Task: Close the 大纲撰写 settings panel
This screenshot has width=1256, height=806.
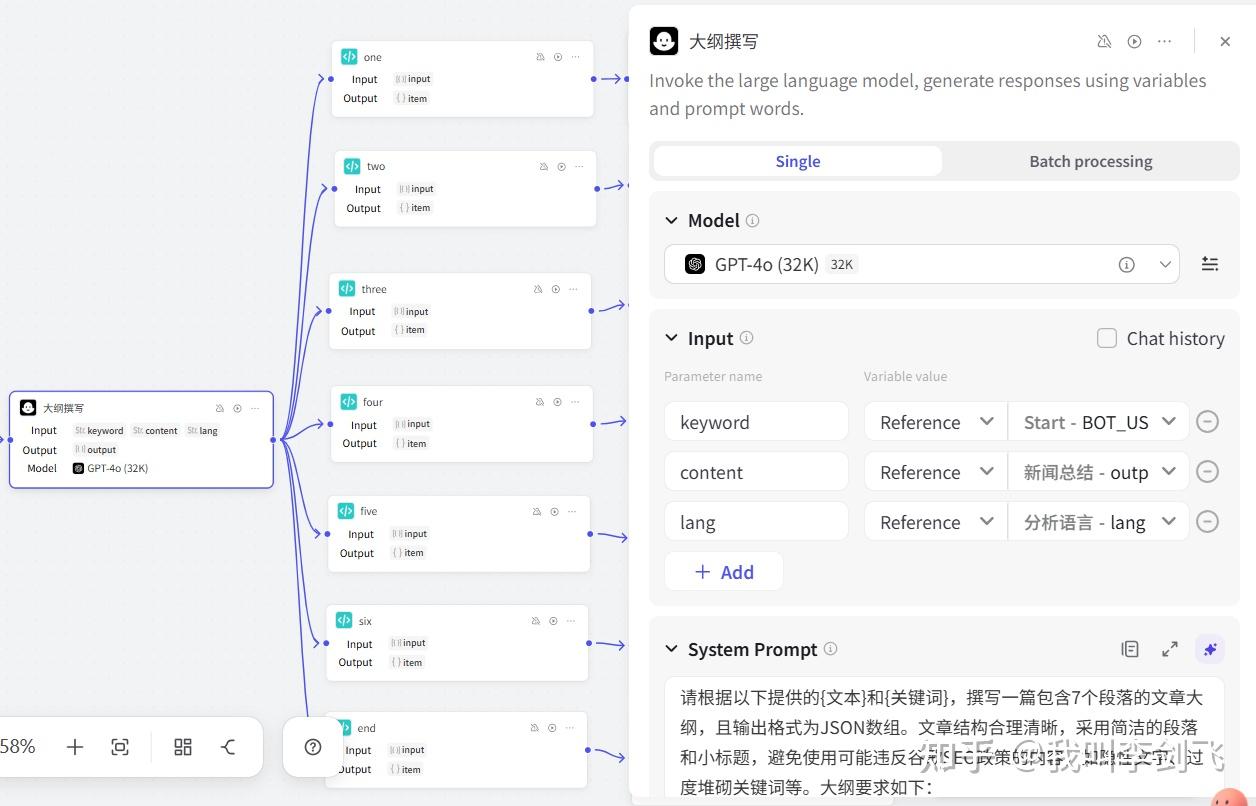Action: coord(1225,42)
